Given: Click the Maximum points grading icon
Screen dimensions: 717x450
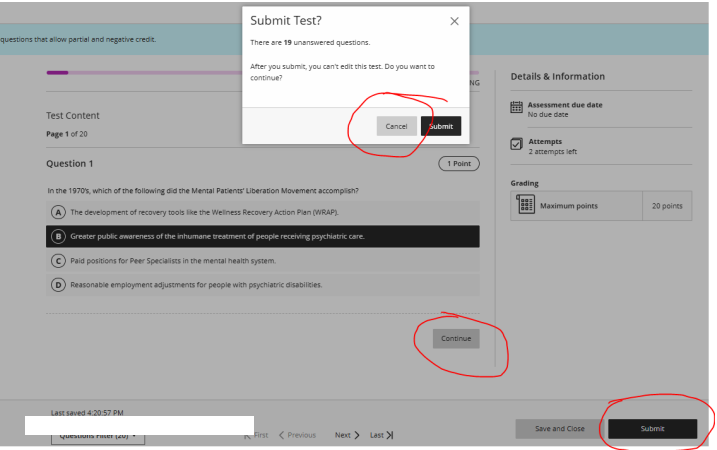Looking at the screenshot, I should 526,206.
